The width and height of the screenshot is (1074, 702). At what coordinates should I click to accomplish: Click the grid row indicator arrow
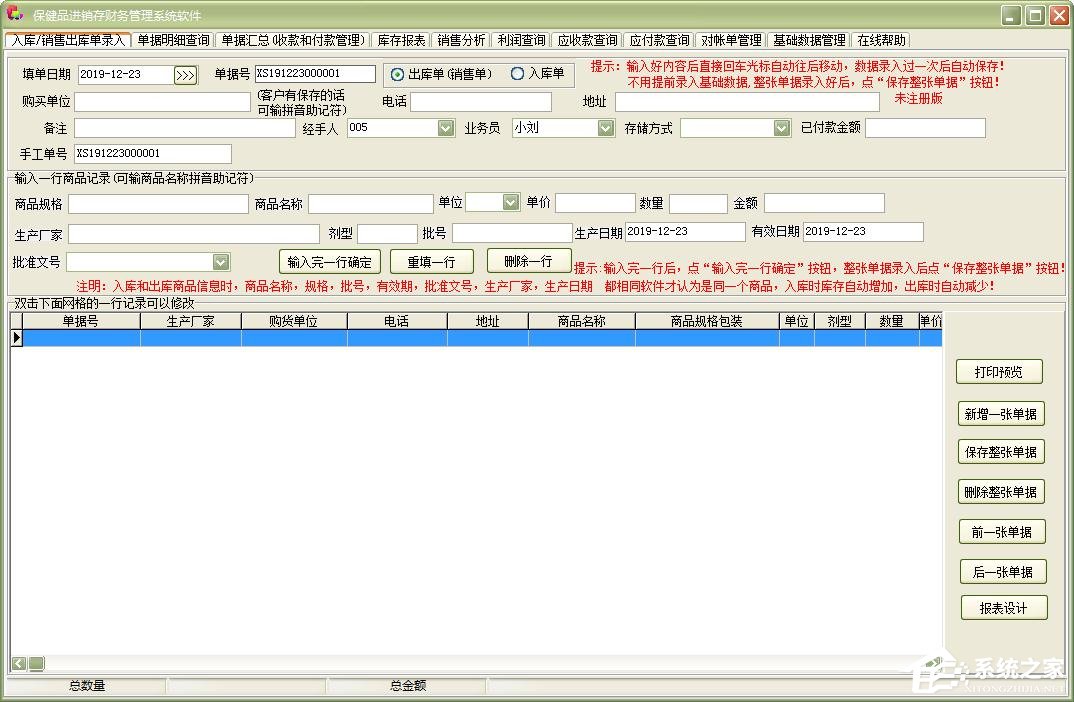[x=16, y=338]
